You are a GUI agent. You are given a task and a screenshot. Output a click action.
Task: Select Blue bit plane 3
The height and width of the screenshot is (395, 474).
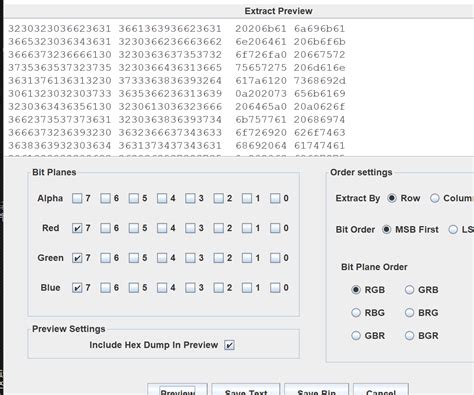(x=190, y=288)
